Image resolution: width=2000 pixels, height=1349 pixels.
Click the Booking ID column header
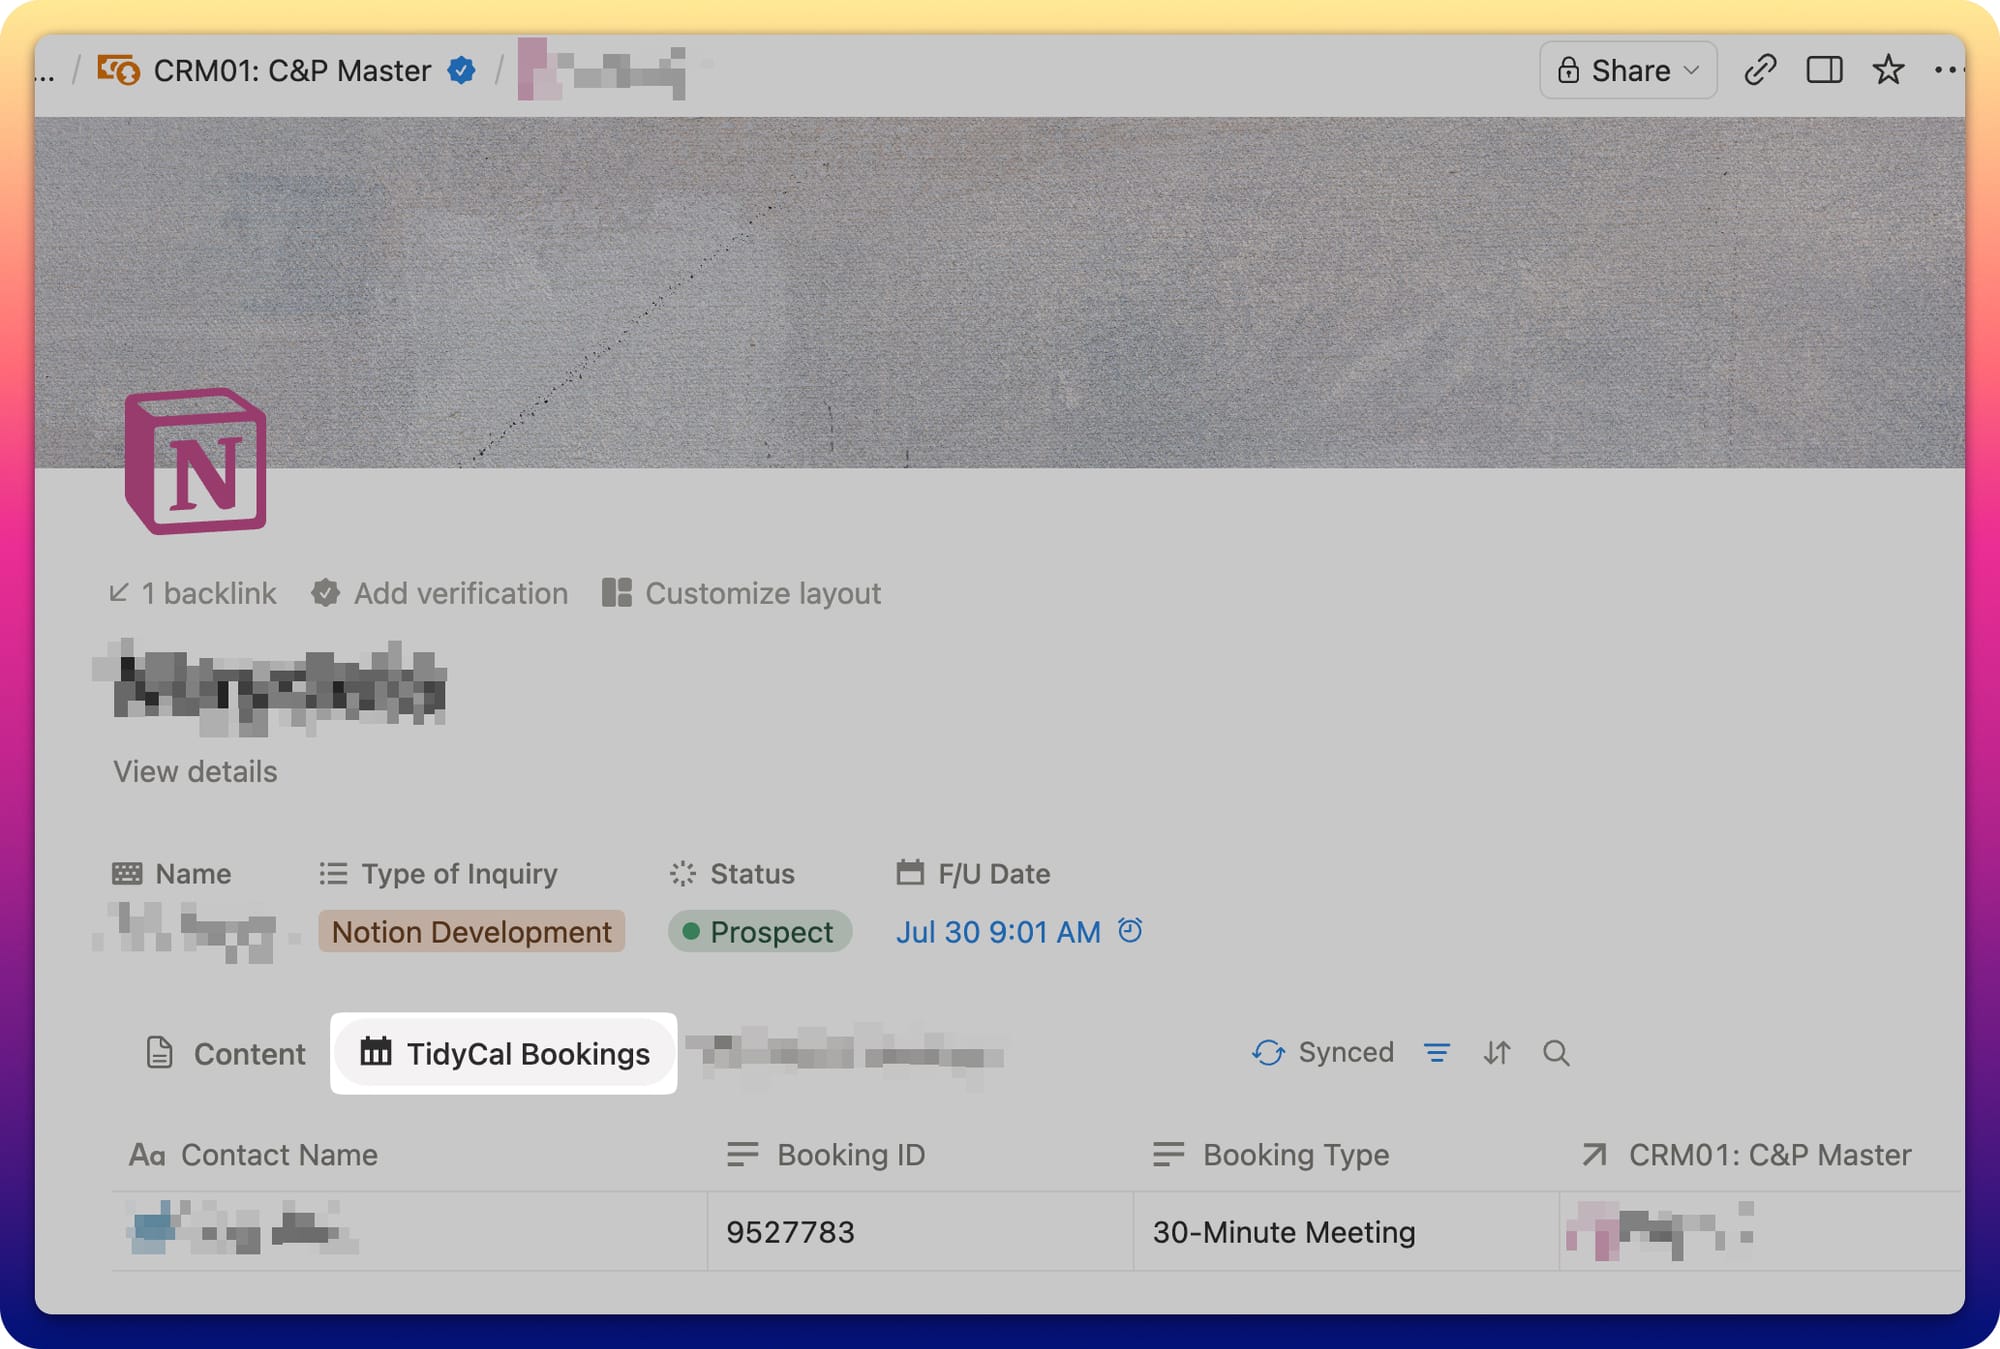826,1154
